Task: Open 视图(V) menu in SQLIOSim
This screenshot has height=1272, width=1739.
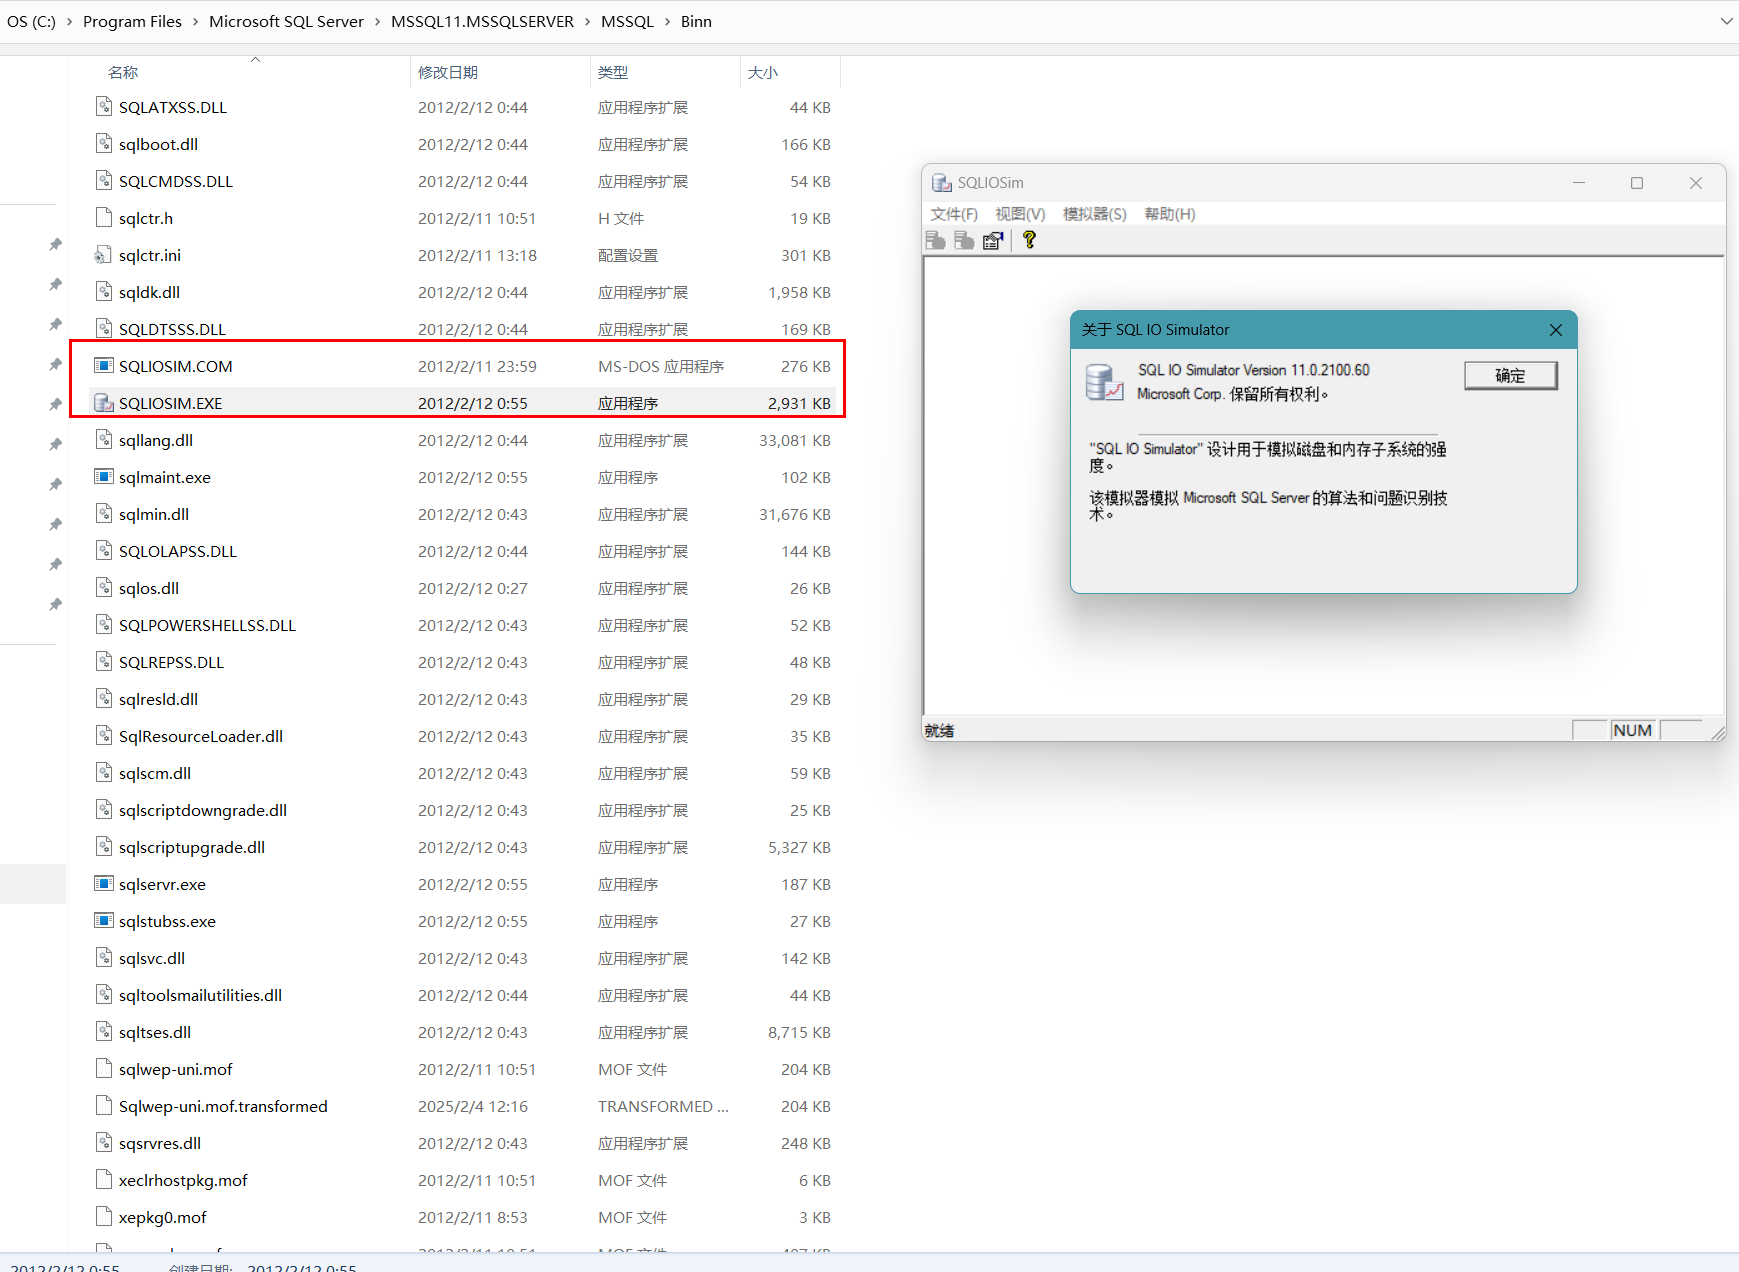Action: click(1020, 214)
